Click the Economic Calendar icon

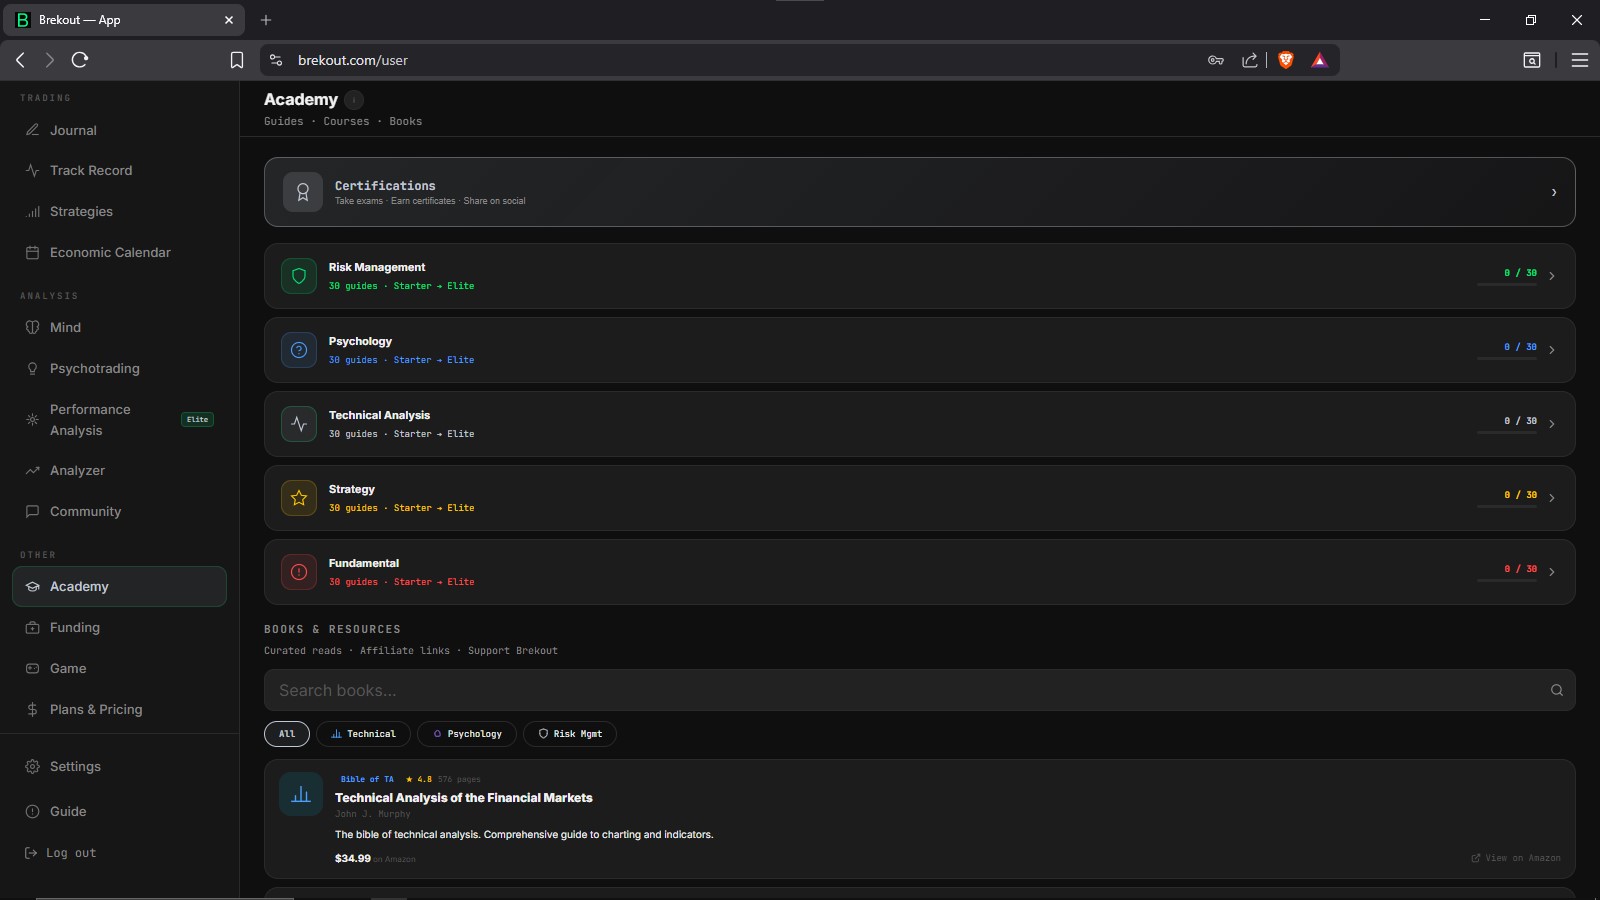click(32, 252)
